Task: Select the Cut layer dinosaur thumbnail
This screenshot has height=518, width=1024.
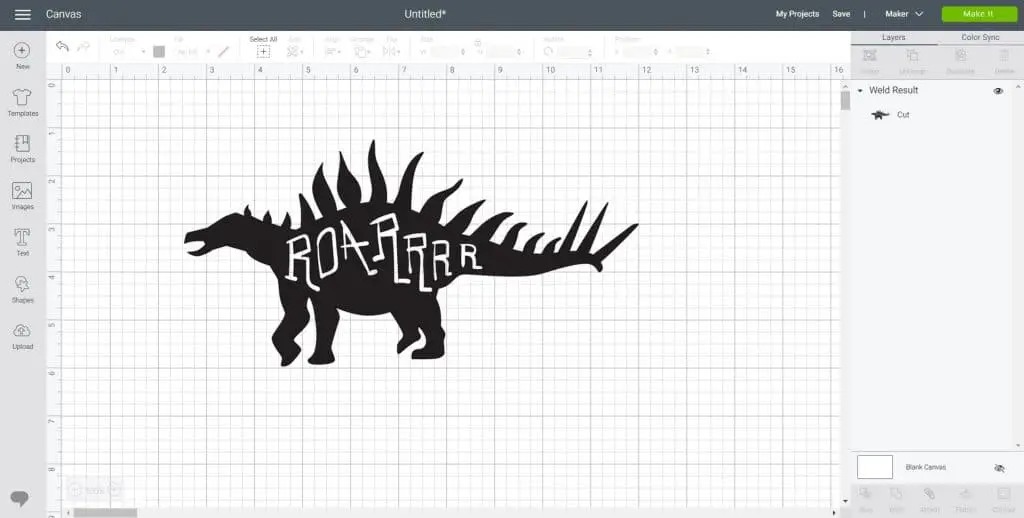Action: (x=880, y=115)
